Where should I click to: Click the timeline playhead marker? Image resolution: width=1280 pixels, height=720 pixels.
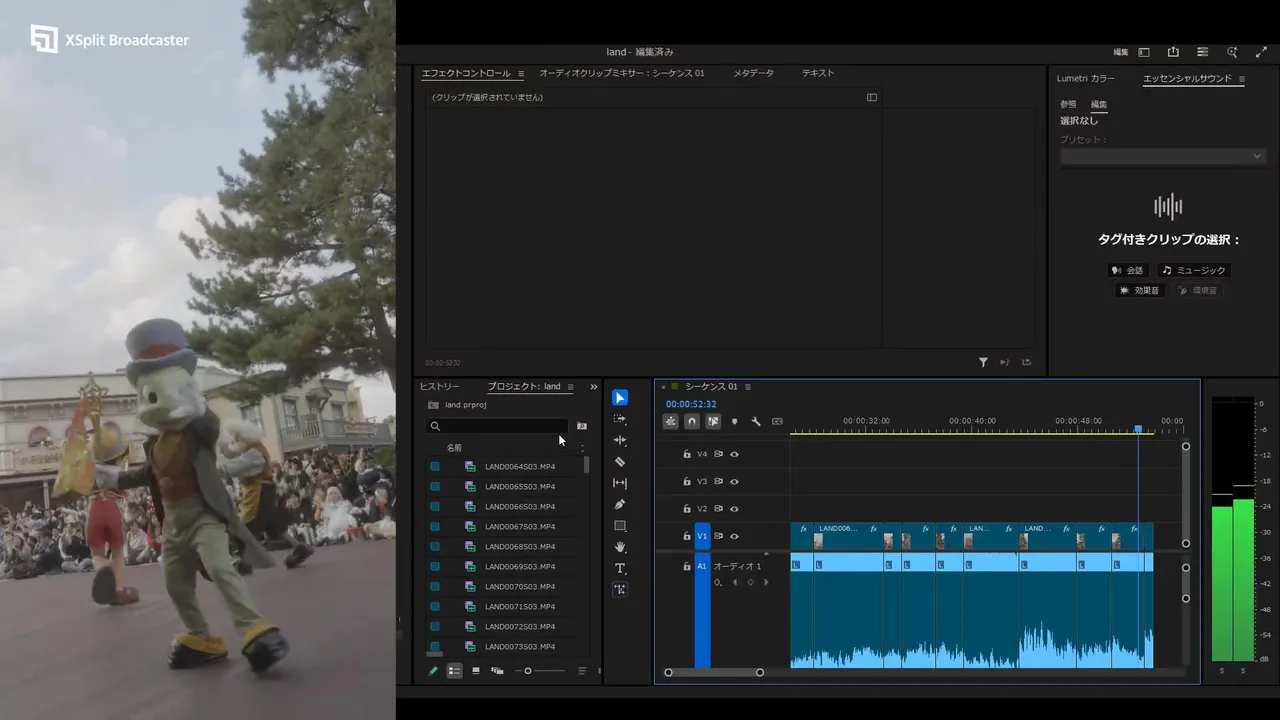pyautogui.click(x=1138, y=429)
